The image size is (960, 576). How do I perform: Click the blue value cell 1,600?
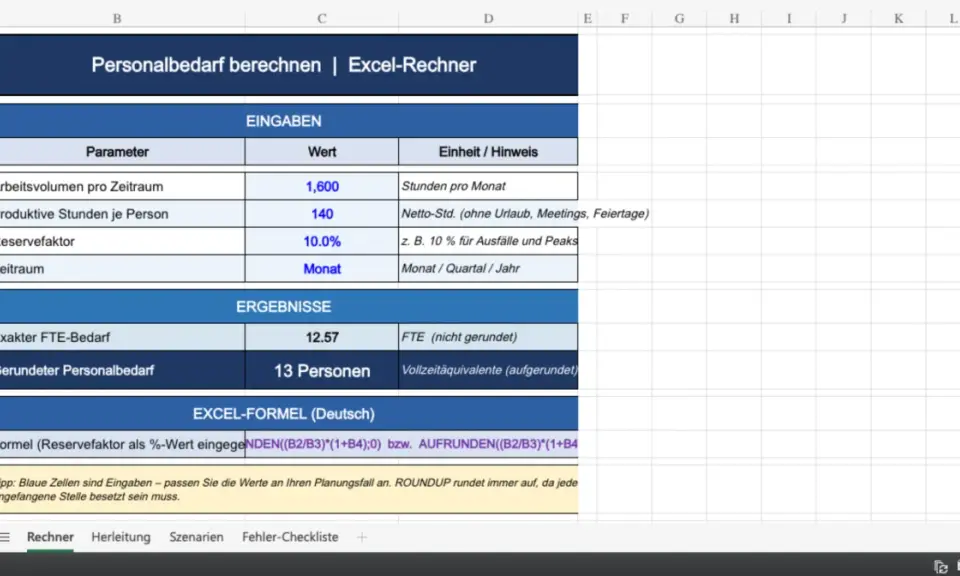(322, 186)
